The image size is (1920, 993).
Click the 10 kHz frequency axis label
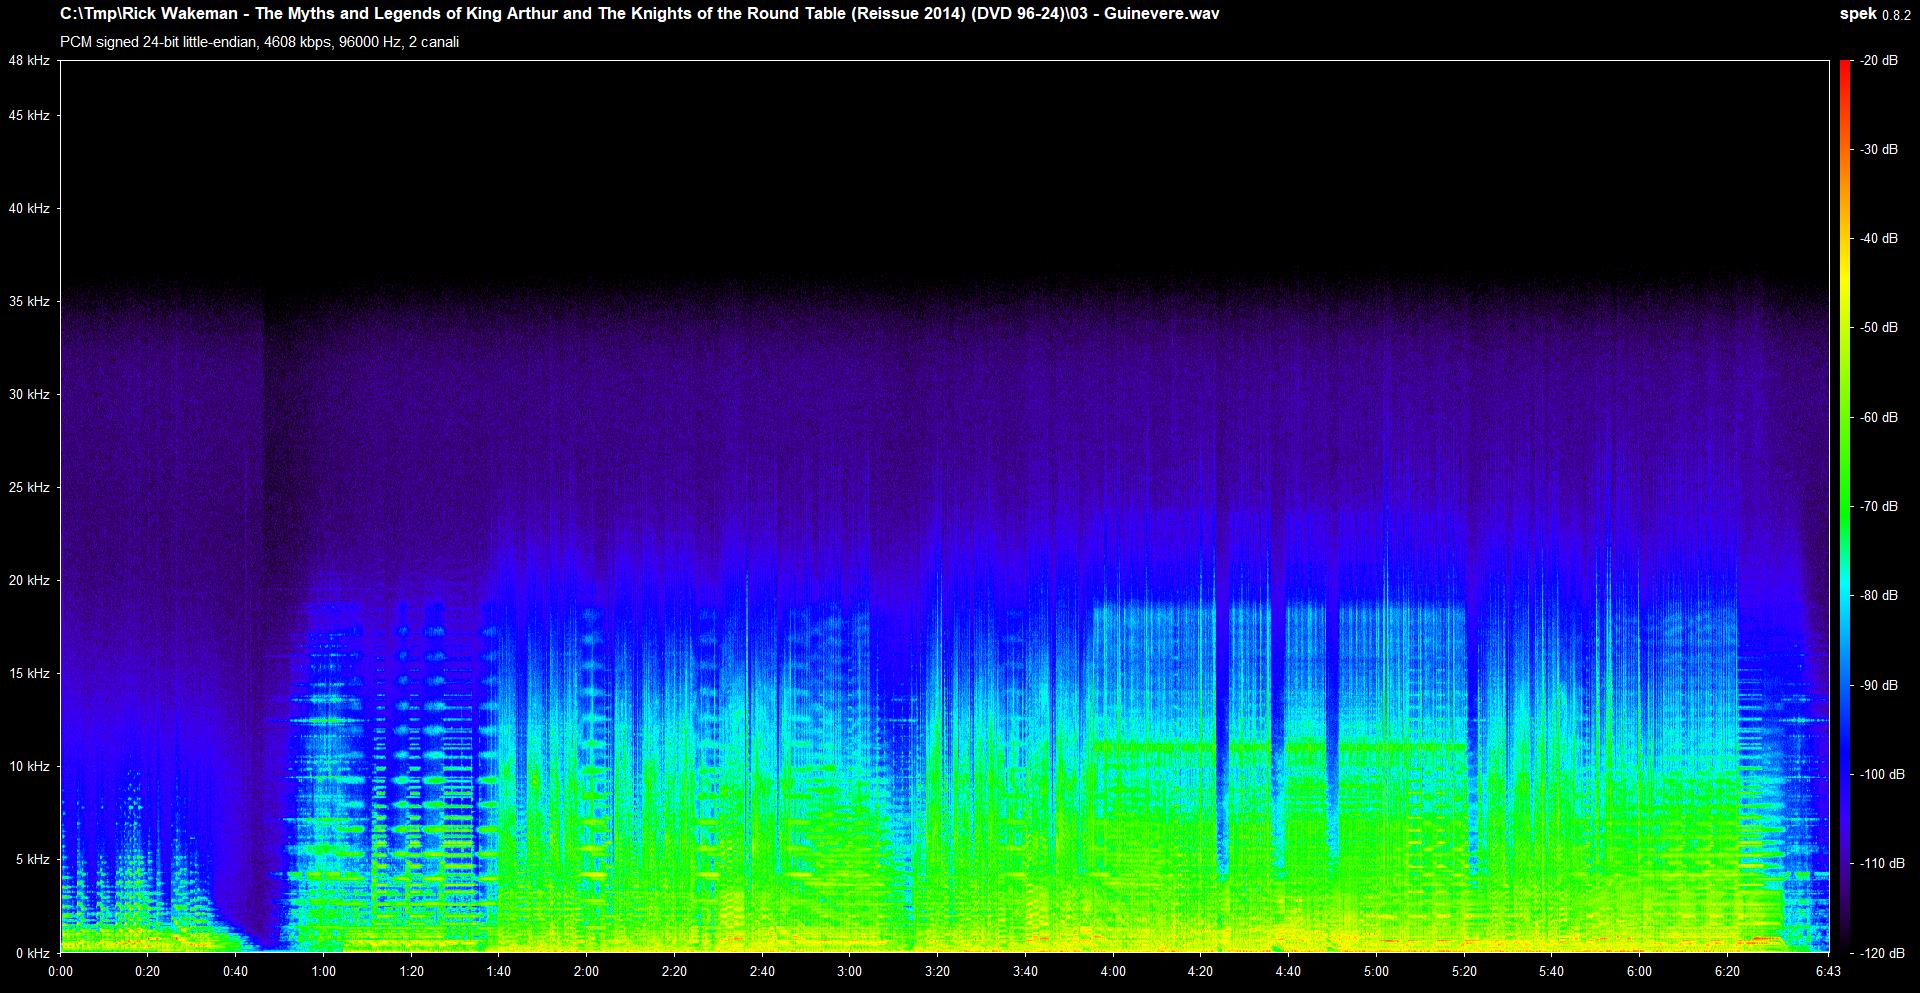28,766
